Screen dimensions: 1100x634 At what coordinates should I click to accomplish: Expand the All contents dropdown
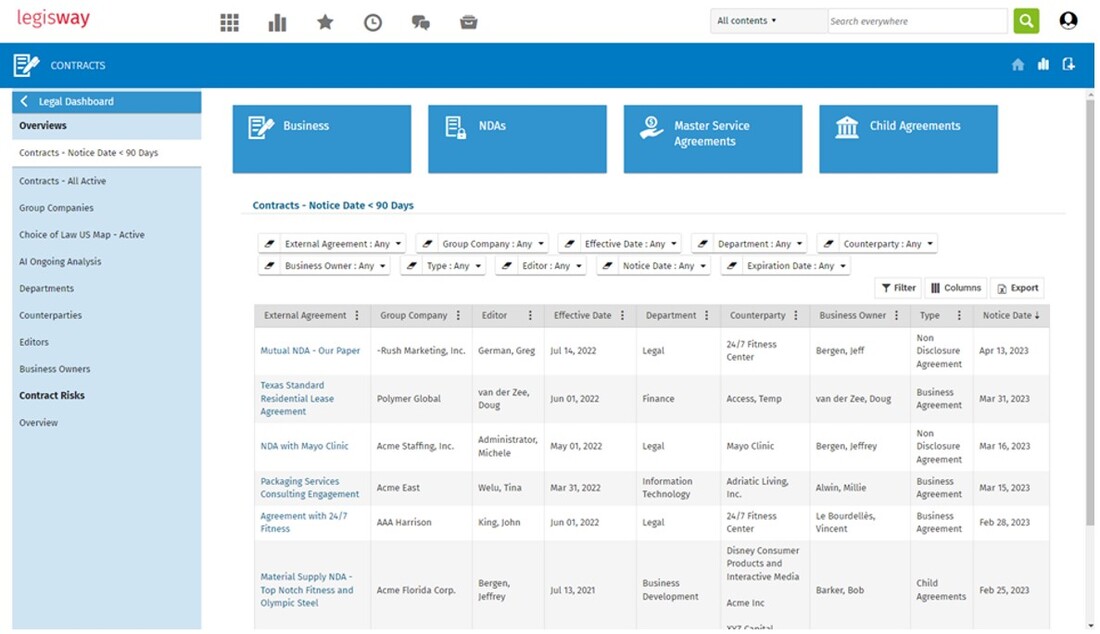tap(768, 21)
